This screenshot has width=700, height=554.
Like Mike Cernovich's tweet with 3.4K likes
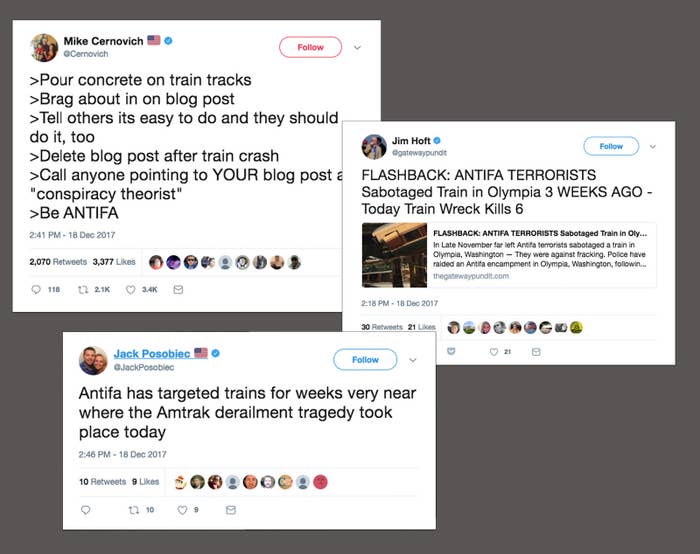coord(130,290)
